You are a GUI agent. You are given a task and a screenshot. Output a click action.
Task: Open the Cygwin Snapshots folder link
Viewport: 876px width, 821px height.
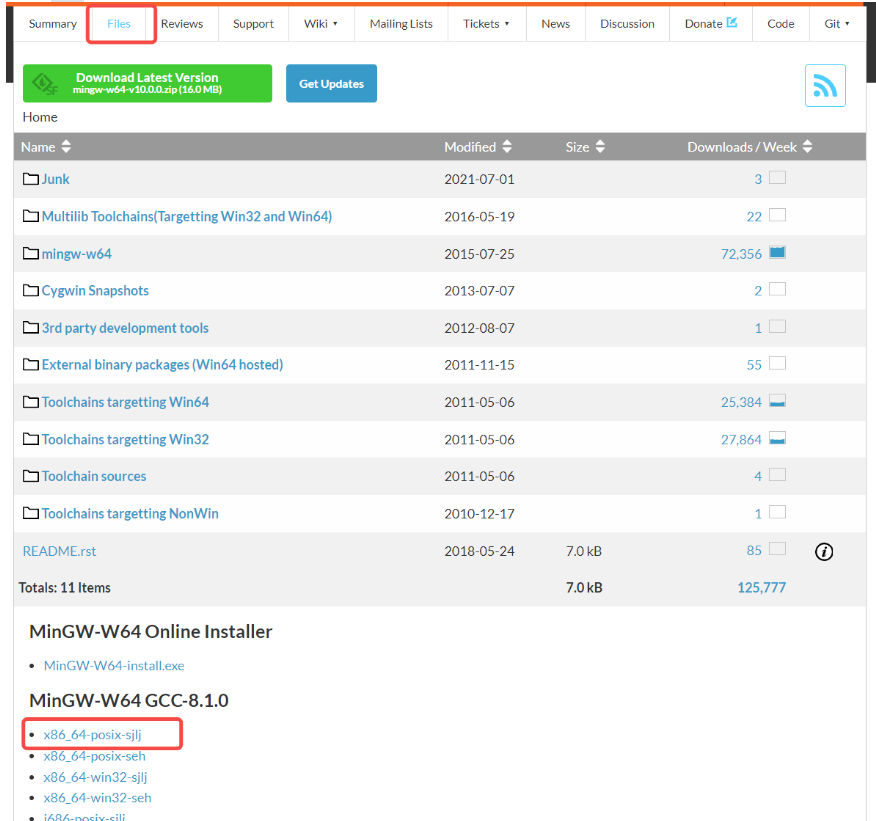95,291
